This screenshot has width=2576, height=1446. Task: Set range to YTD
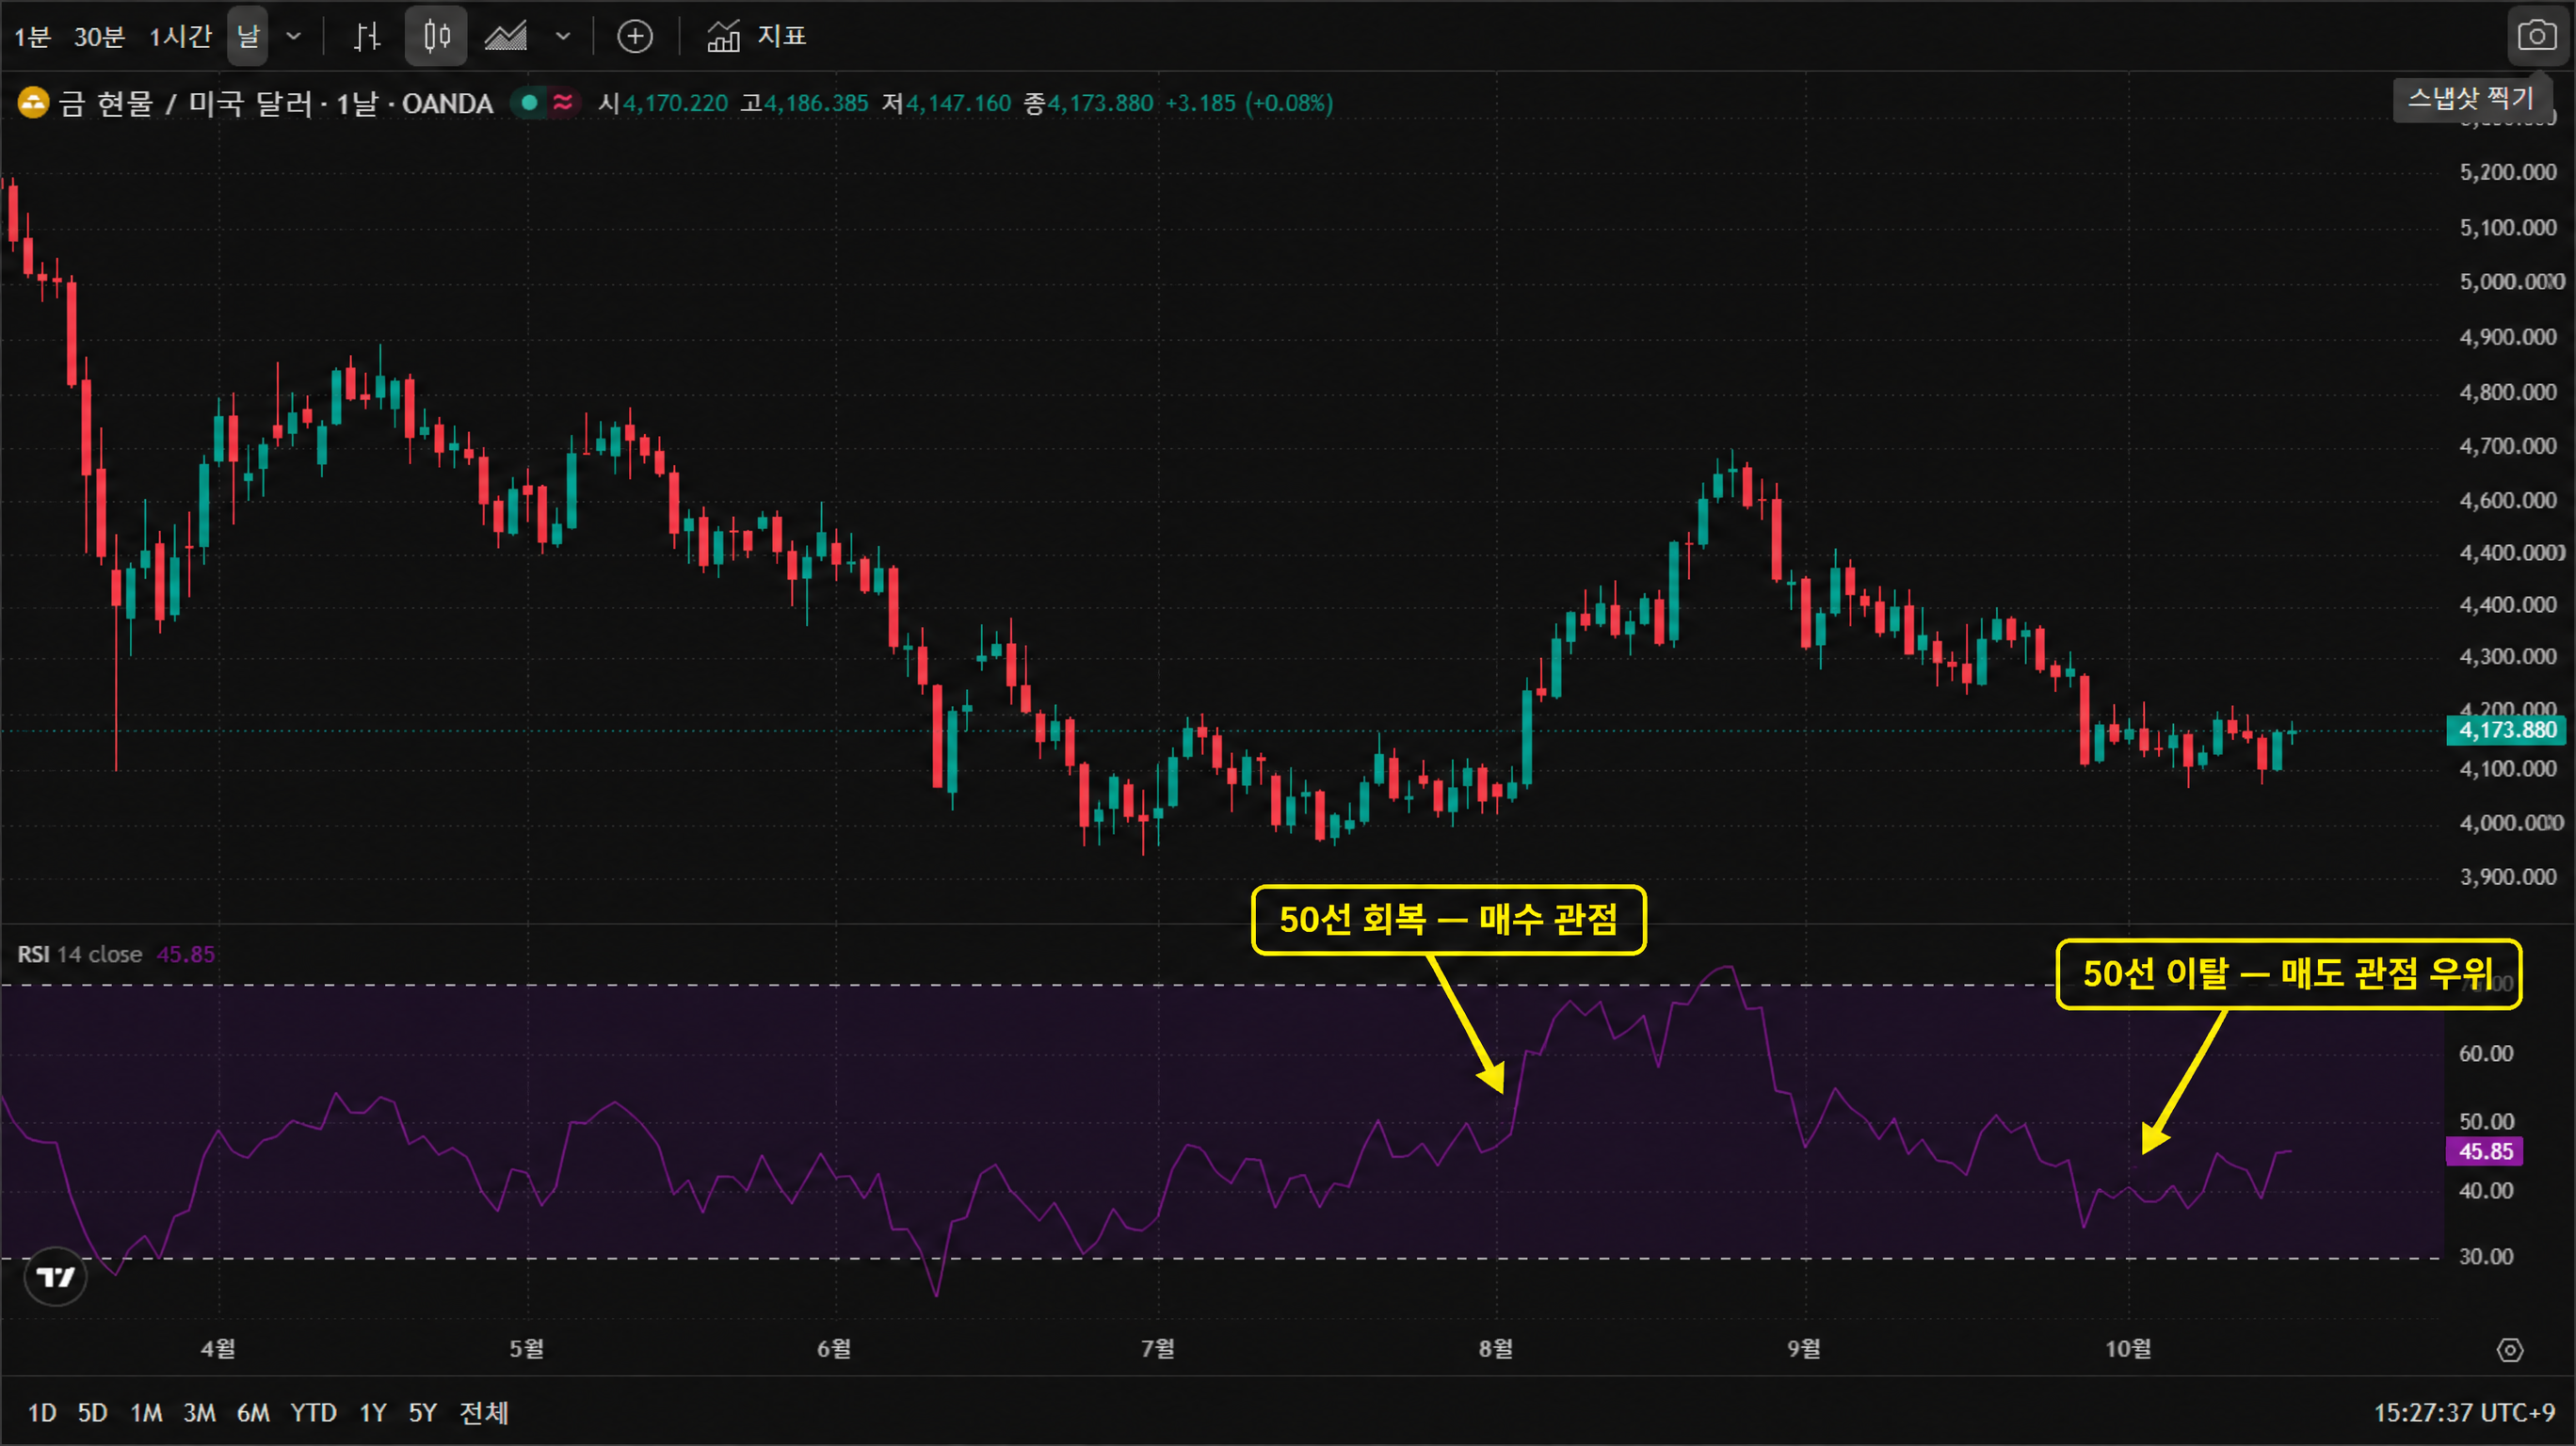(313, 1413)
